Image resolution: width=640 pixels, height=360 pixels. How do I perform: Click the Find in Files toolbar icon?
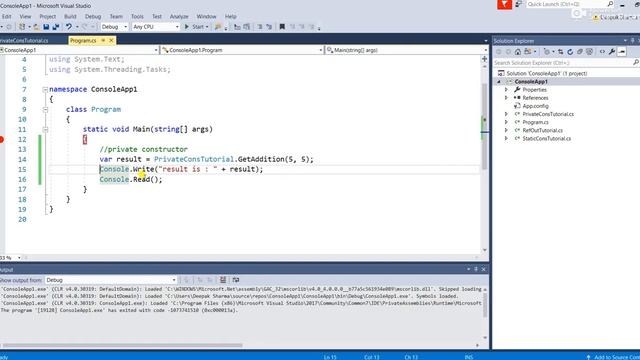218,27
